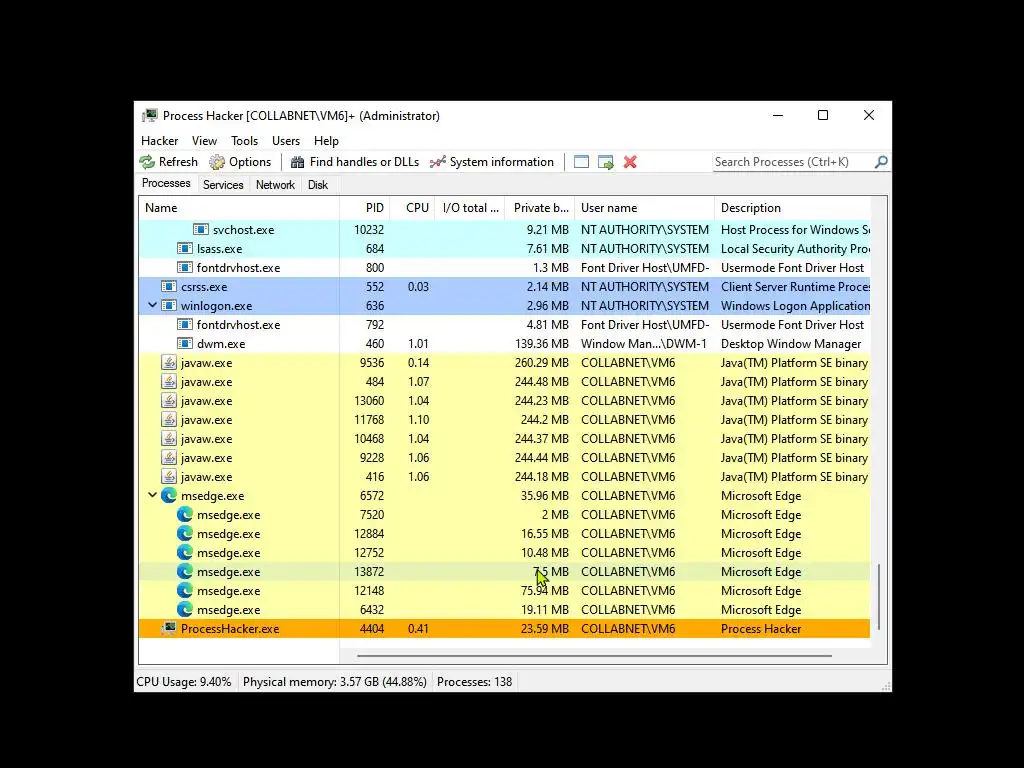Click the find window toolbar icon

(581, 162)
